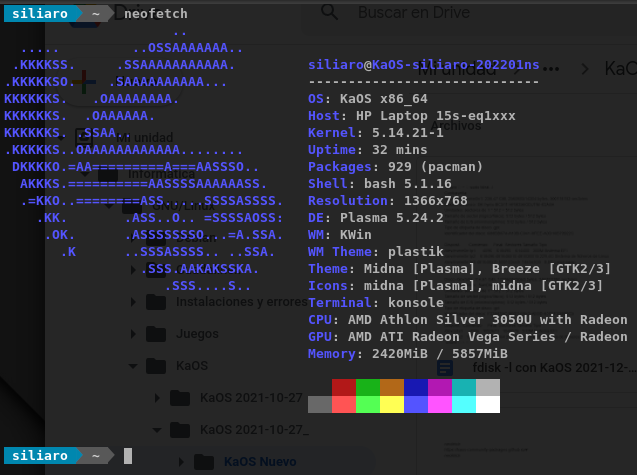Select Mi unidad in the Drive sidebar
This screenshot has width=637, height=475.
point(145,137)
